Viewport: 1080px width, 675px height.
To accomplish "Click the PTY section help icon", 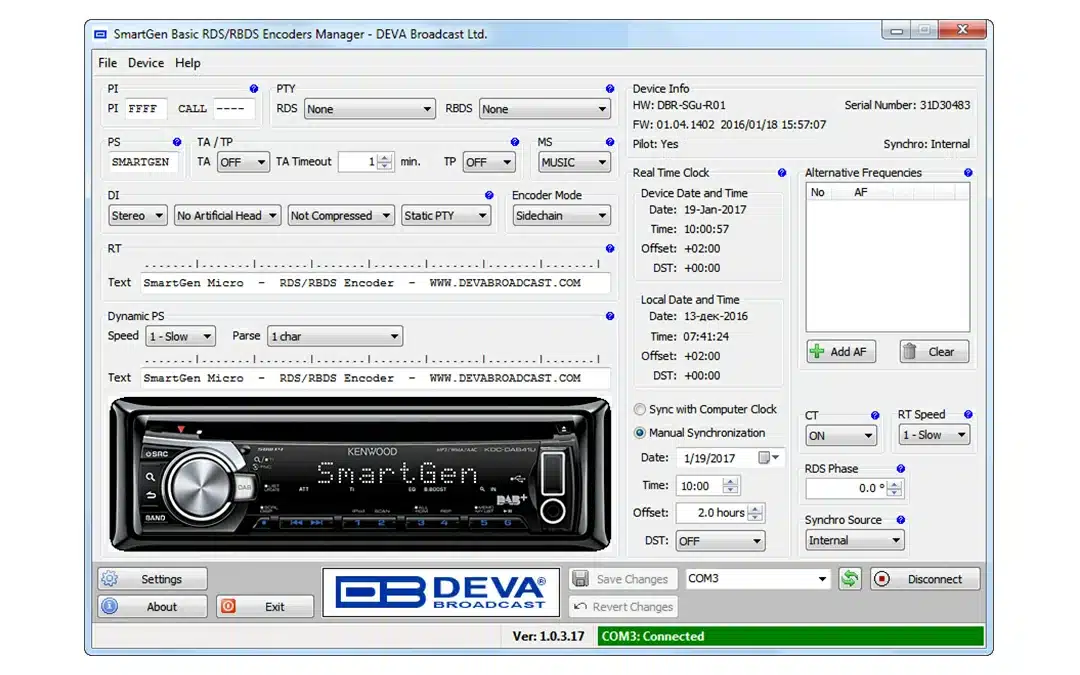I will (610, 89).
